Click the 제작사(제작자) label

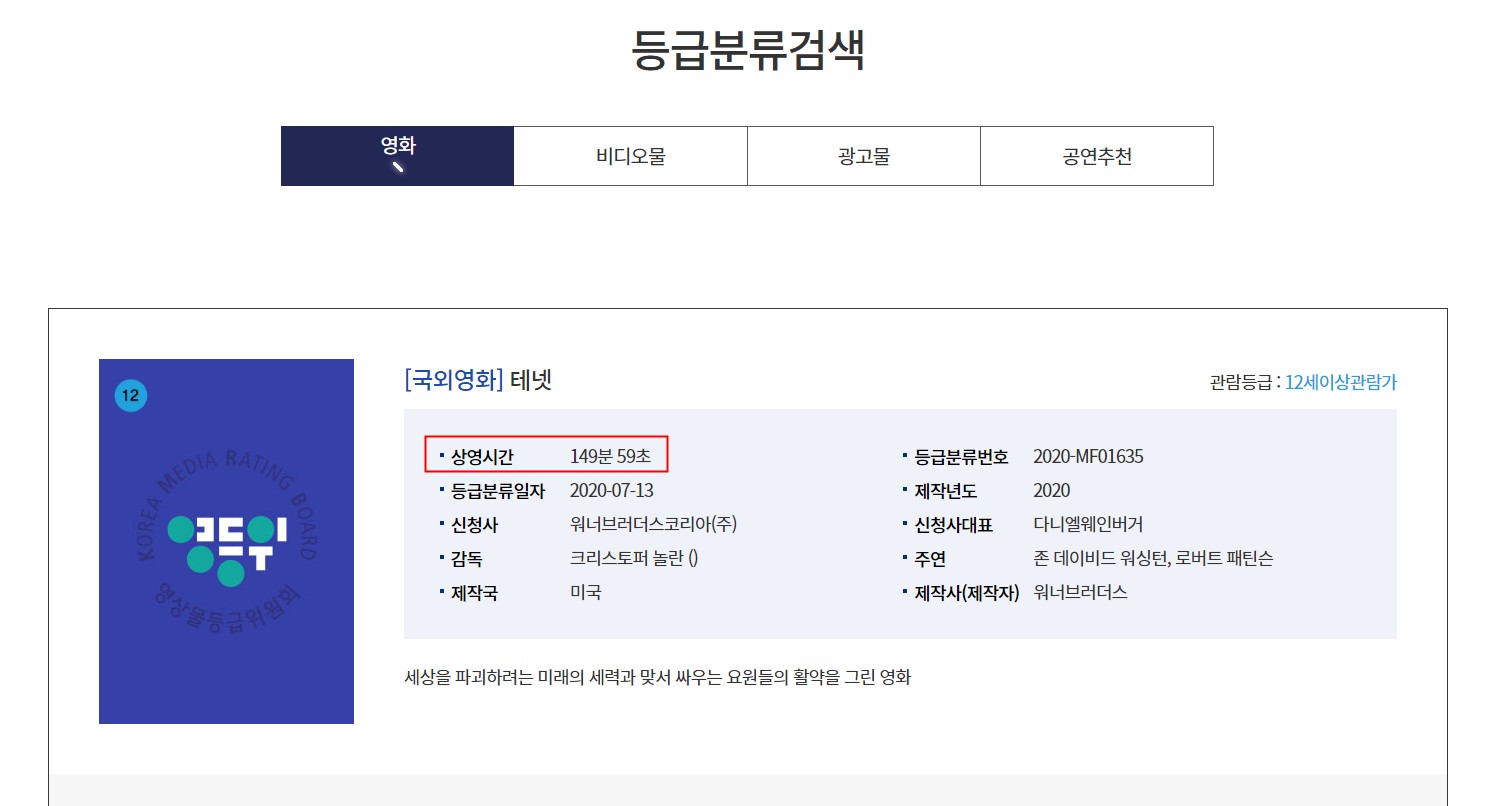pyautogui.click(x=966, y=593)
